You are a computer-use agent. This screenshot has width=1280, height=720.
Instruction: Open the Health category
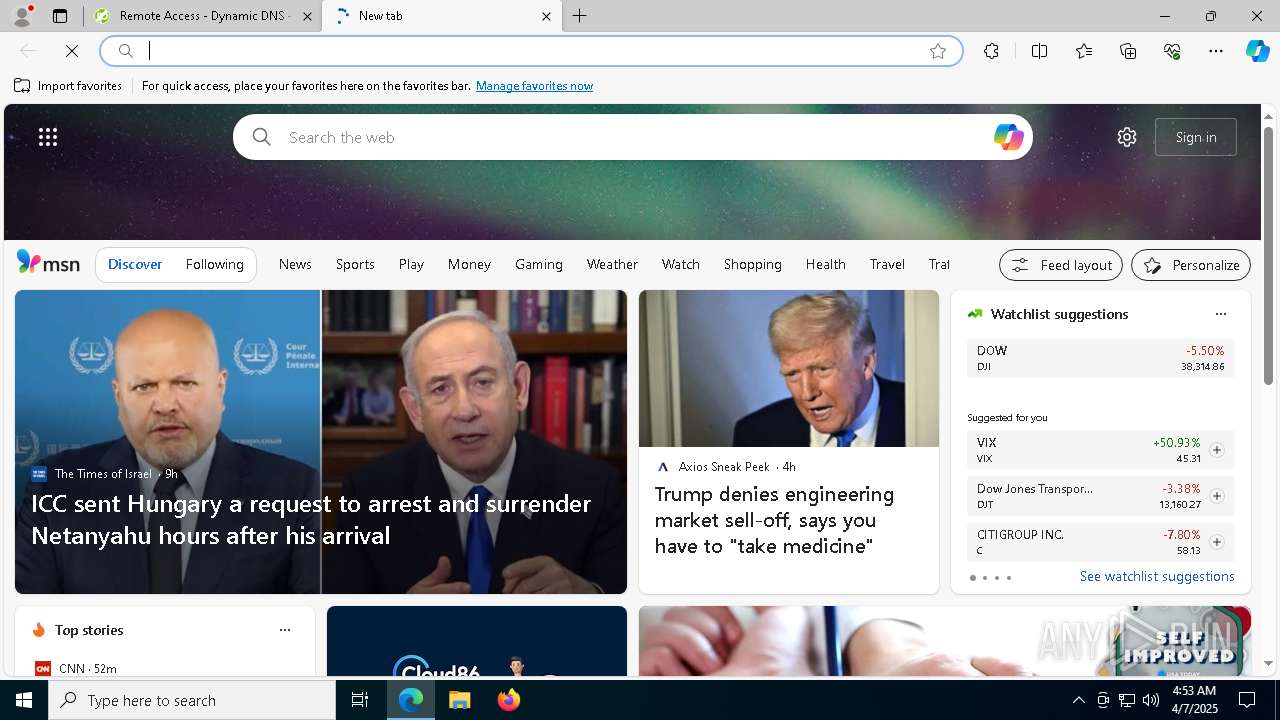point(826,264)
